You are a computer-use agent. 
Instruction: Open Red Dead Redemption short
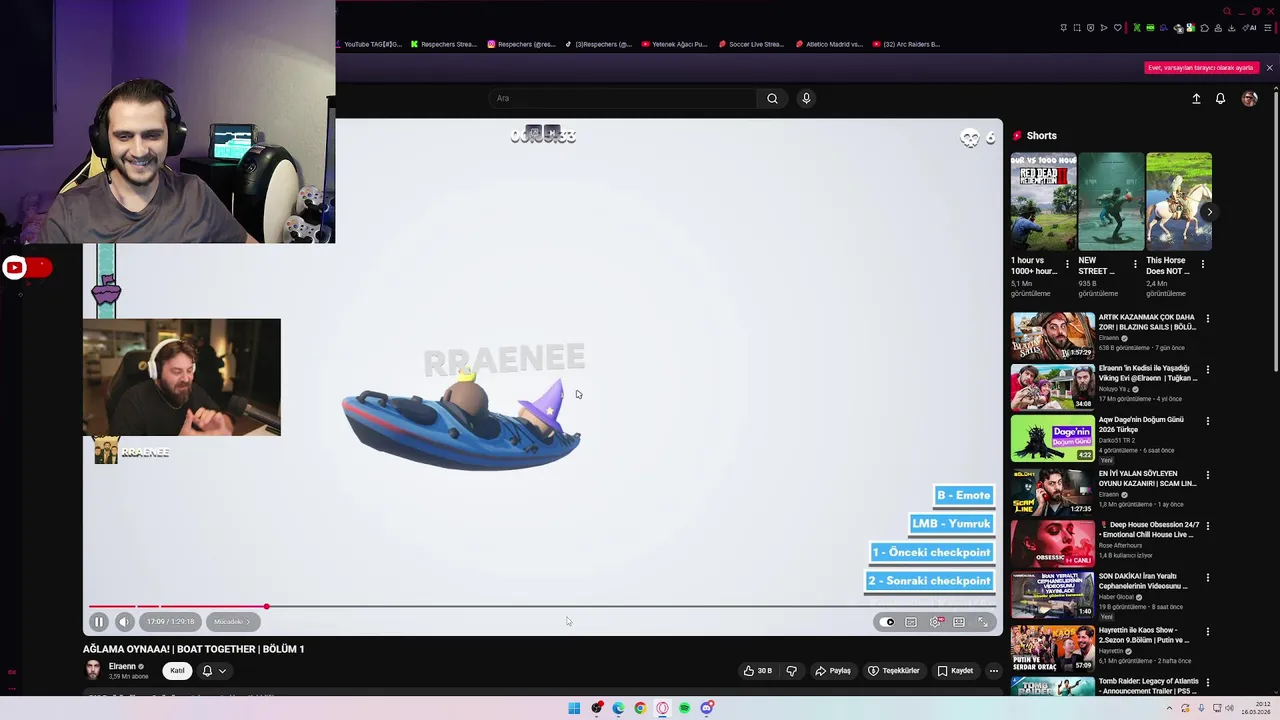1043,201
